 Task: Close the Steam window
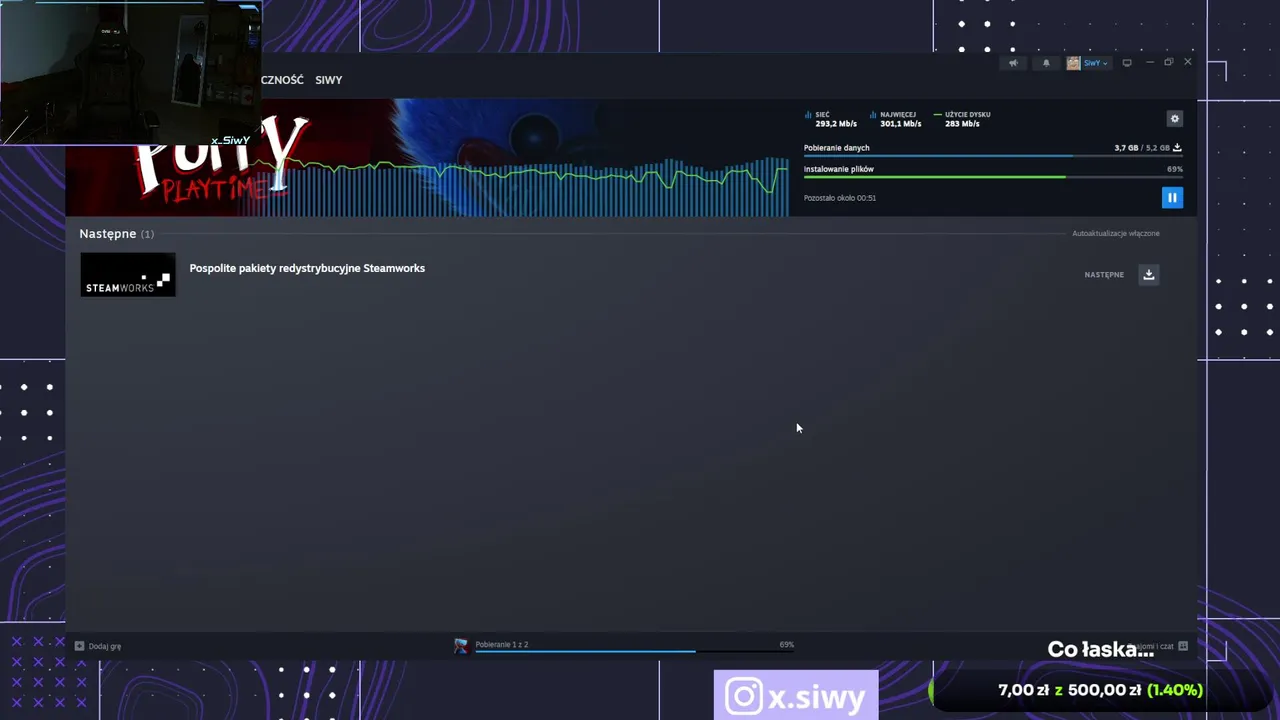pyautogui.click(x=1187, y=63)
